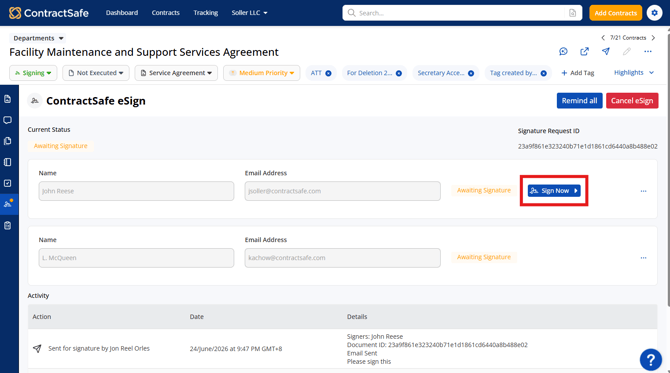Click the open-in-new-window share icon
The height and width of the screenshot is (373, 670).
click(x=584, y=51)
